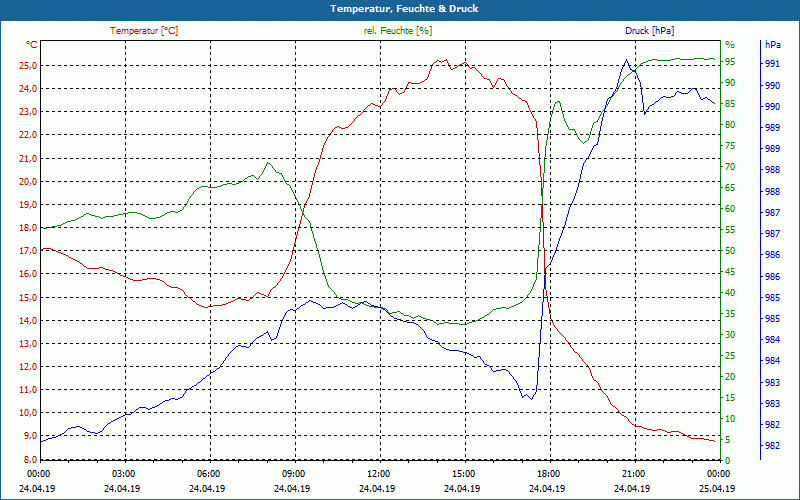
Task: Click the "09:00" time axis label
Action: pos(293,474)
